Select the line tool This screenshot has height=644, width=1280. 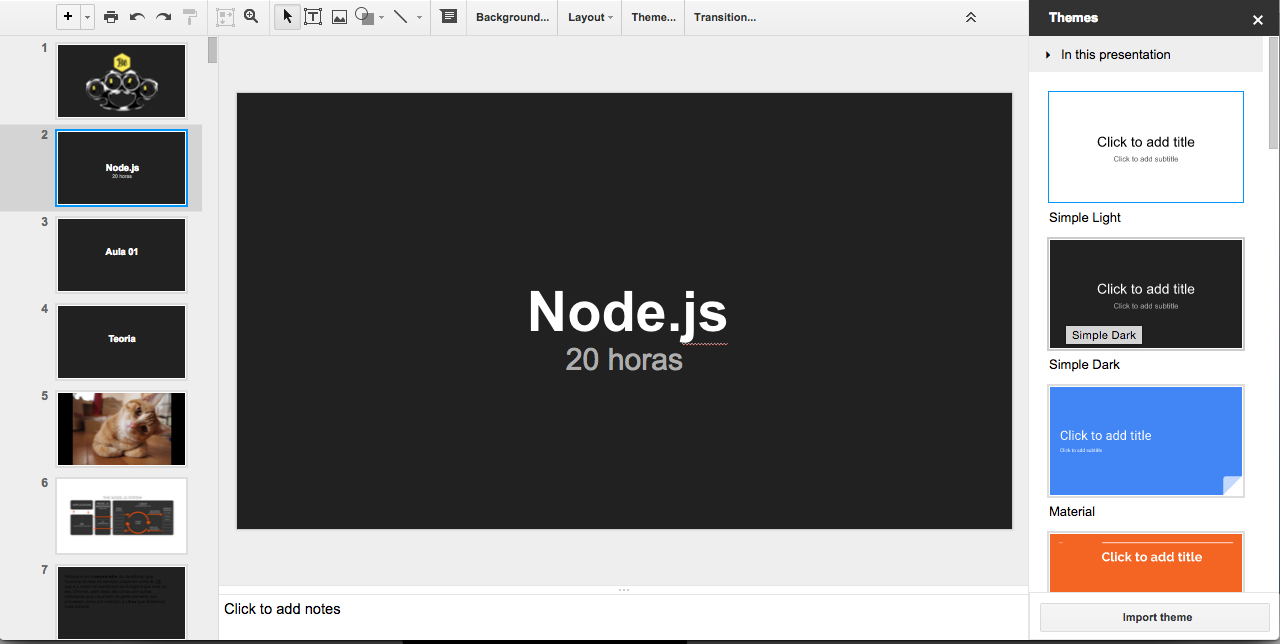(400, 17)
